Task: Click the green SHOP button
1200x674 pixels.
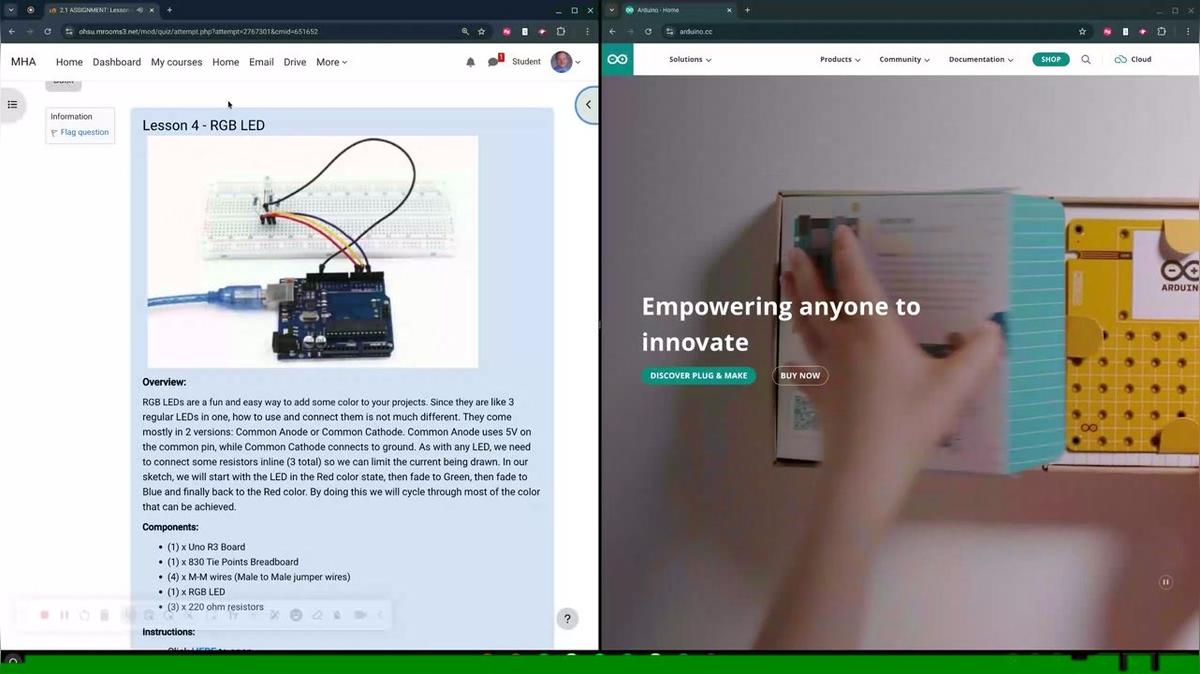Action: tap(1050, 59)
